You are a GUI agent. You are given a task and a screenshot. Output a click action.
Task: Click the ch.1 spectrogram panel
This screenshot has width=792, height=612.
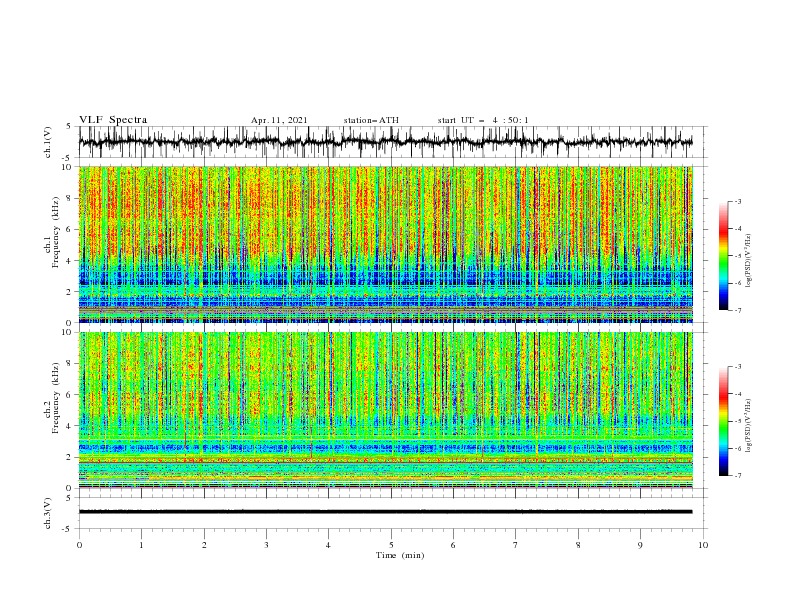pos(385,244)
